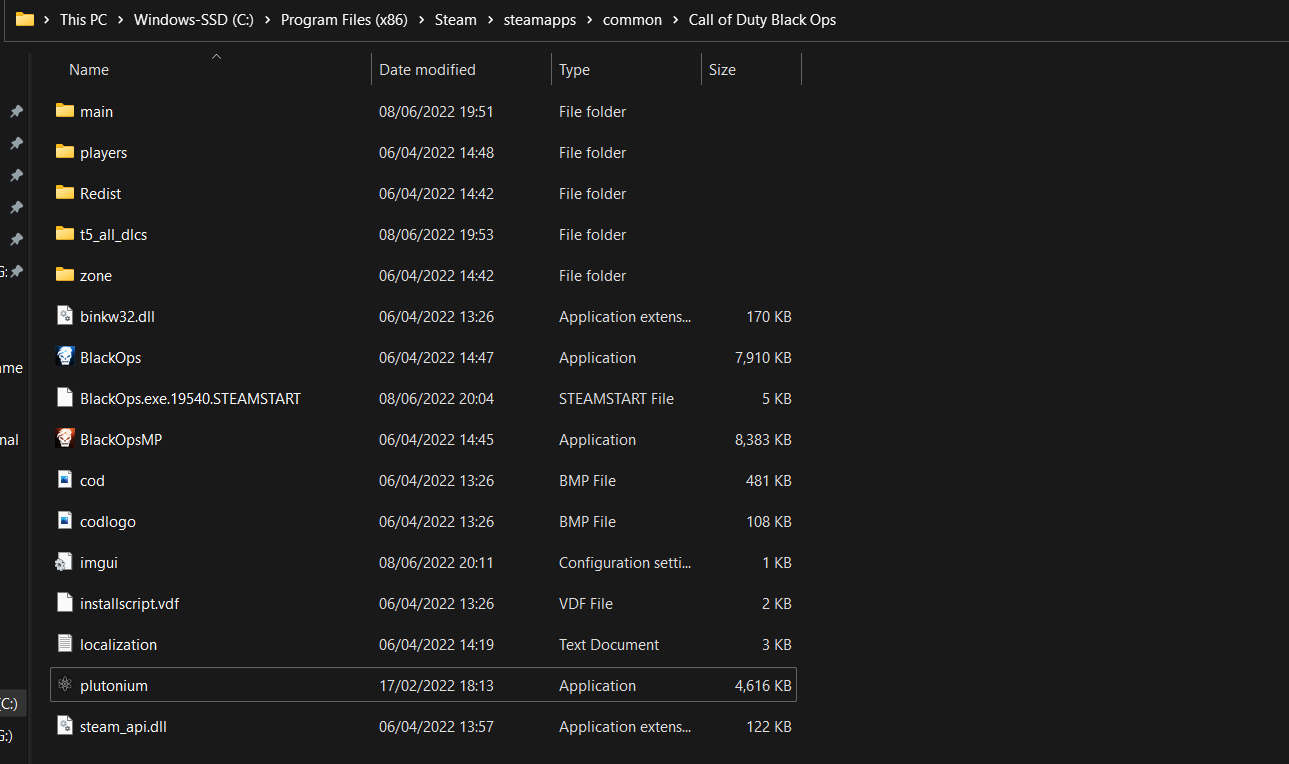Sort by the Size column header

pyautogui.click(x=722, y=70)
